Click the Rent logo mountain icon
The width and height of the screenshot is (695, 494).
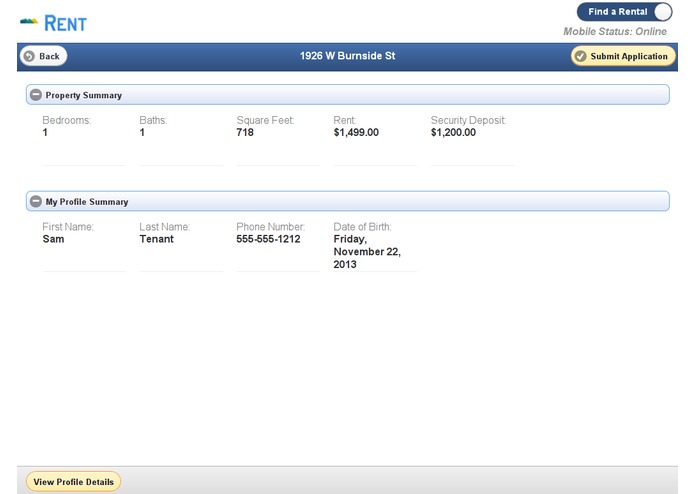click(x=29, y=21)
